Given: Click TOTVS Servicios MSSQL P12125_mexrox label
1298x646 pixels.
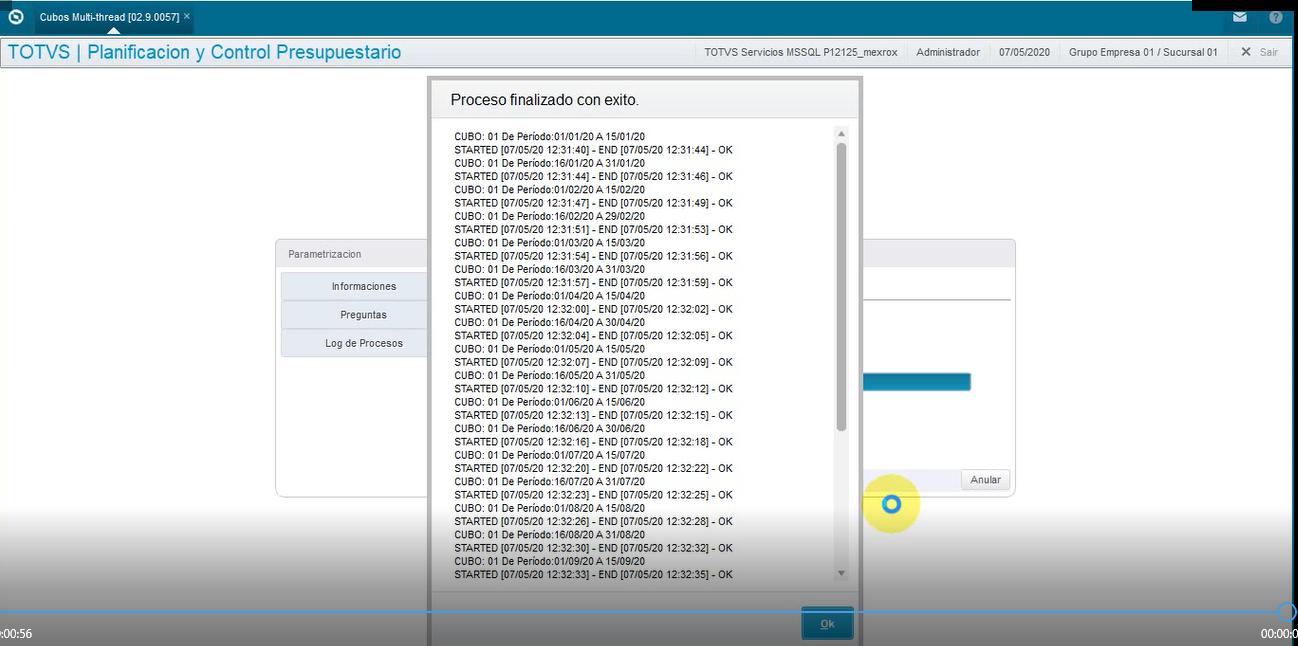Looking at the screenshot, I should pyautogui.click(x=801, y=52).
